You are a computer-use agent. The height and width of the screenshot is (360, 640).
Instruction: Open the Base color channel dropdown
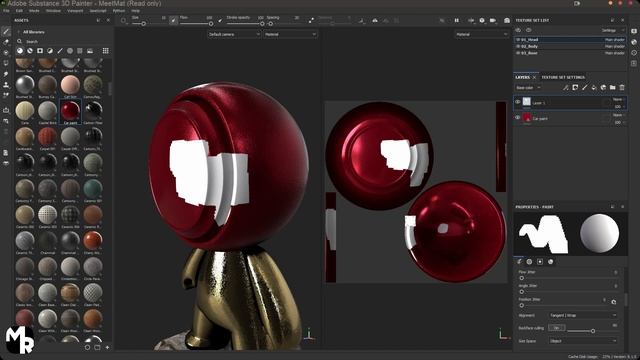coord(528,88)
